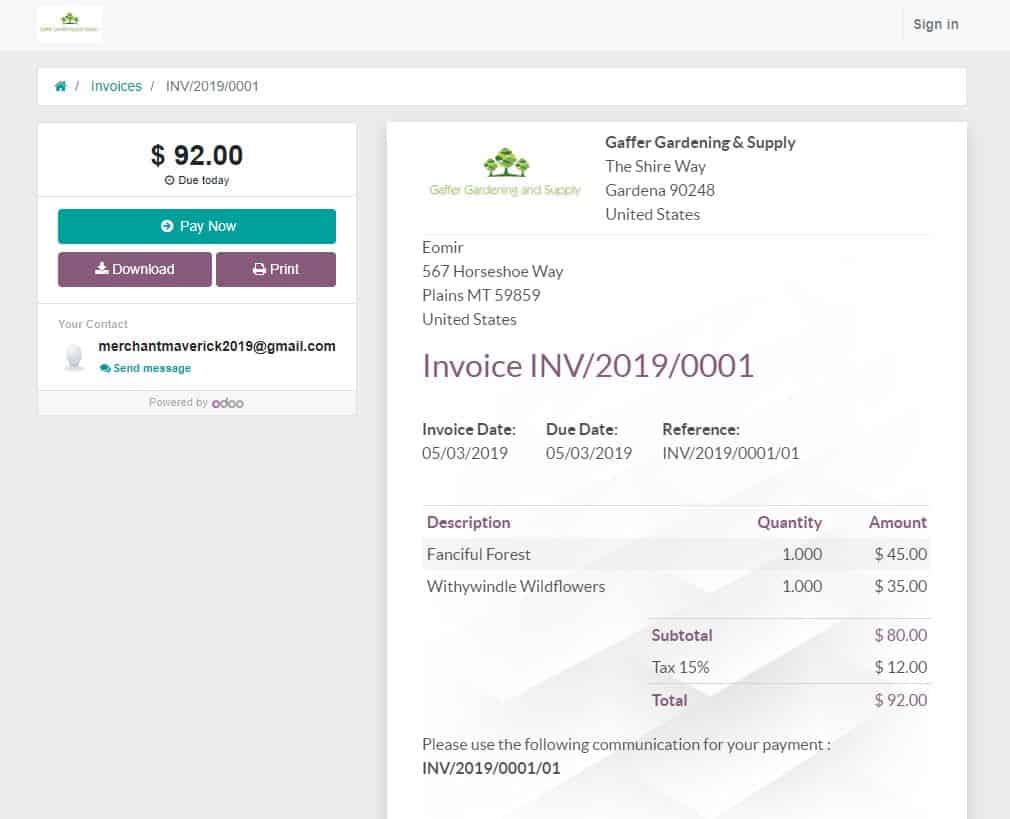Click the INV/2019/0001 breadcrumb text
Viewport: 1010px width, 819px height.
click(x=212, y=86)
